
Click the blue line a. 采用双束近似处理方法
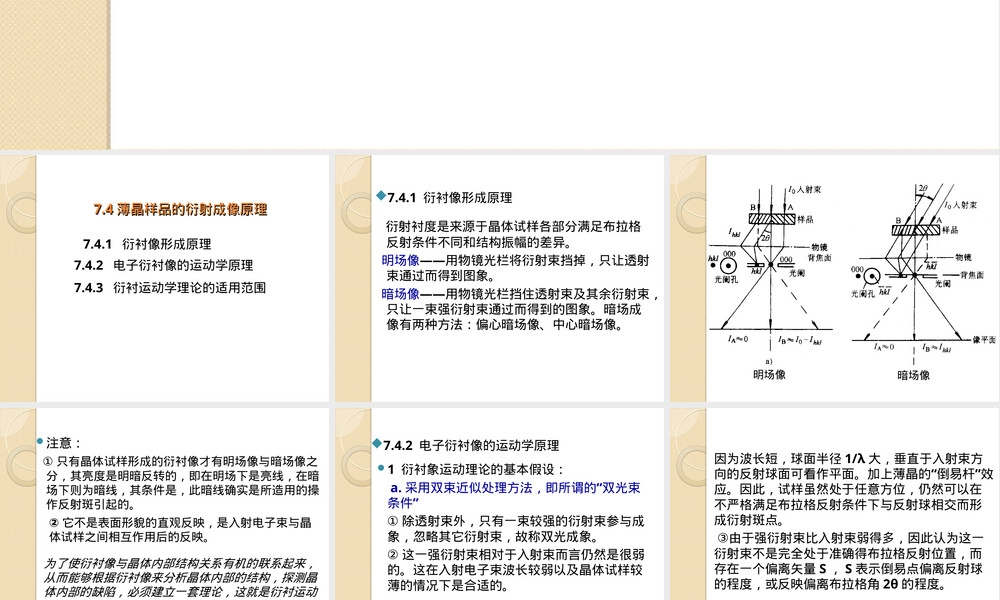(x=514, y=495)
